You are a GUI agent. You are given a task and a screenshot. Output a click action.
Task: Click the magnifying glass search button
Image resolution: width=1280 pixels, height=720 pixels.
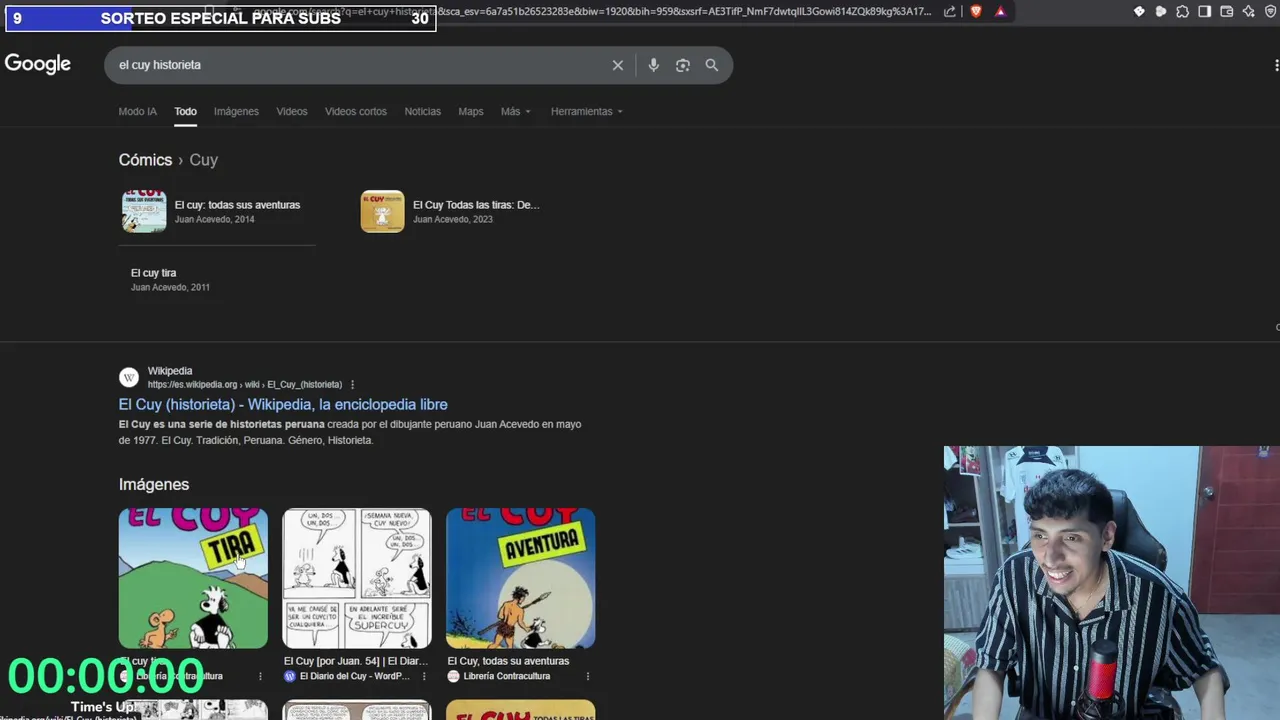[x=712, y=65]
